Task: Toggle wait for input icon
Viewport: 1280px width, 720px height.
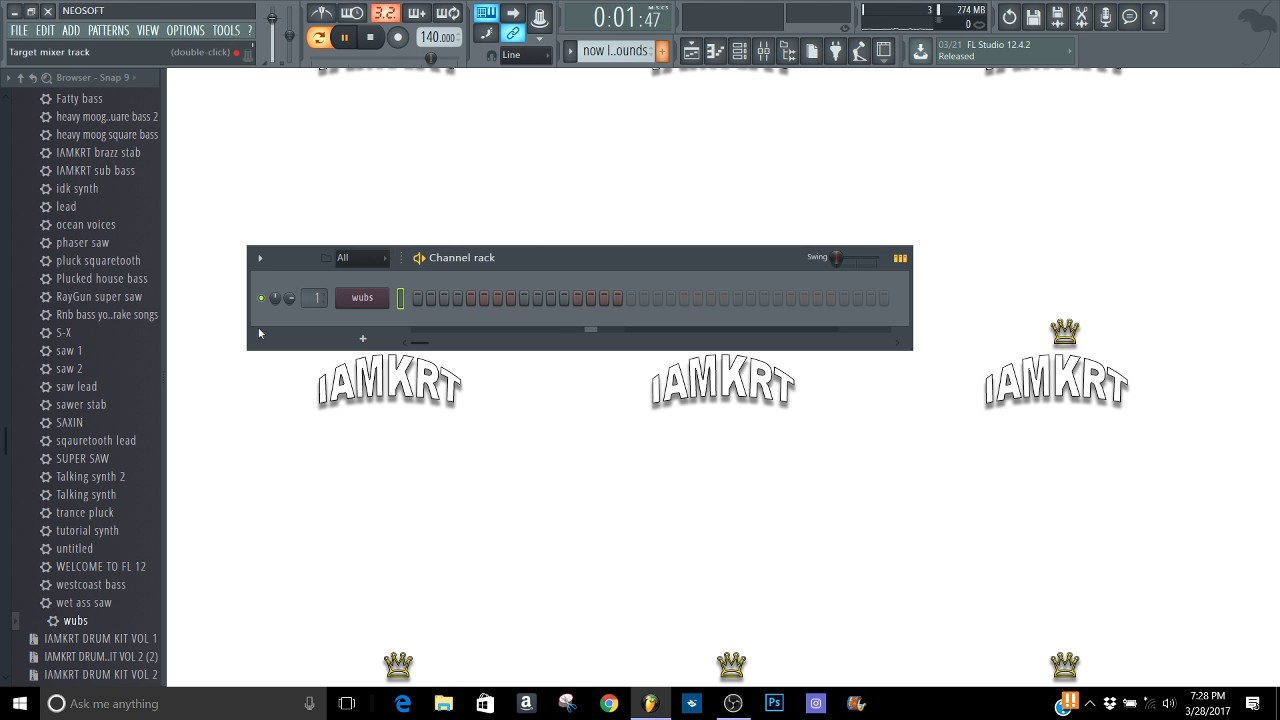Action: 352,13
